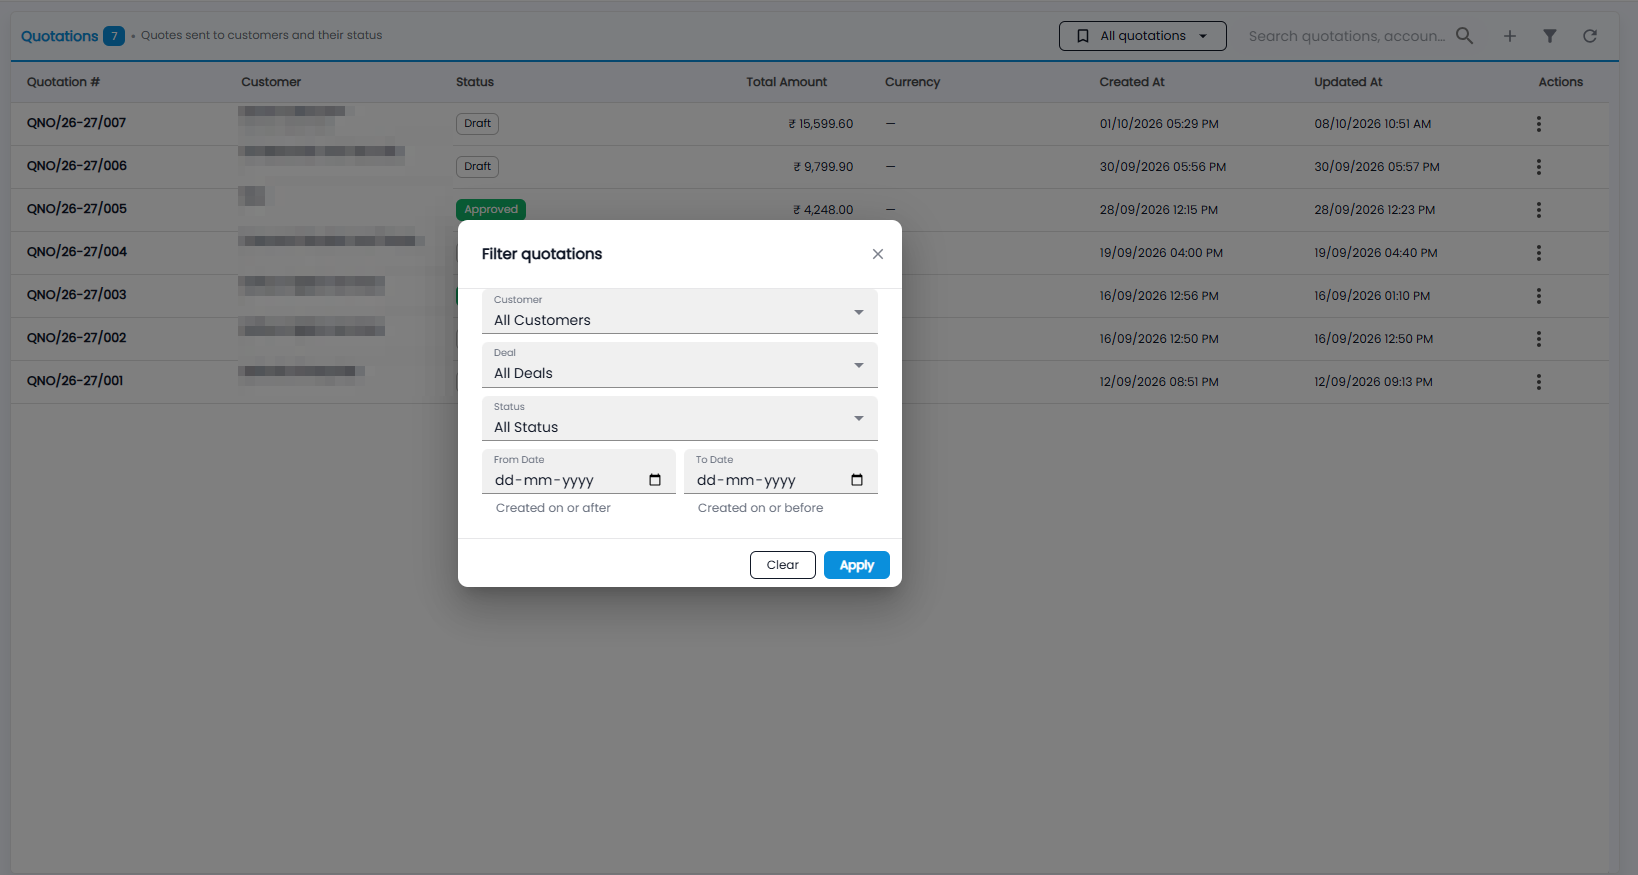Viewport: 1638px width, 875px height.
Task: Select quotation number QNO/26-27/002
Action: point(77,338)
